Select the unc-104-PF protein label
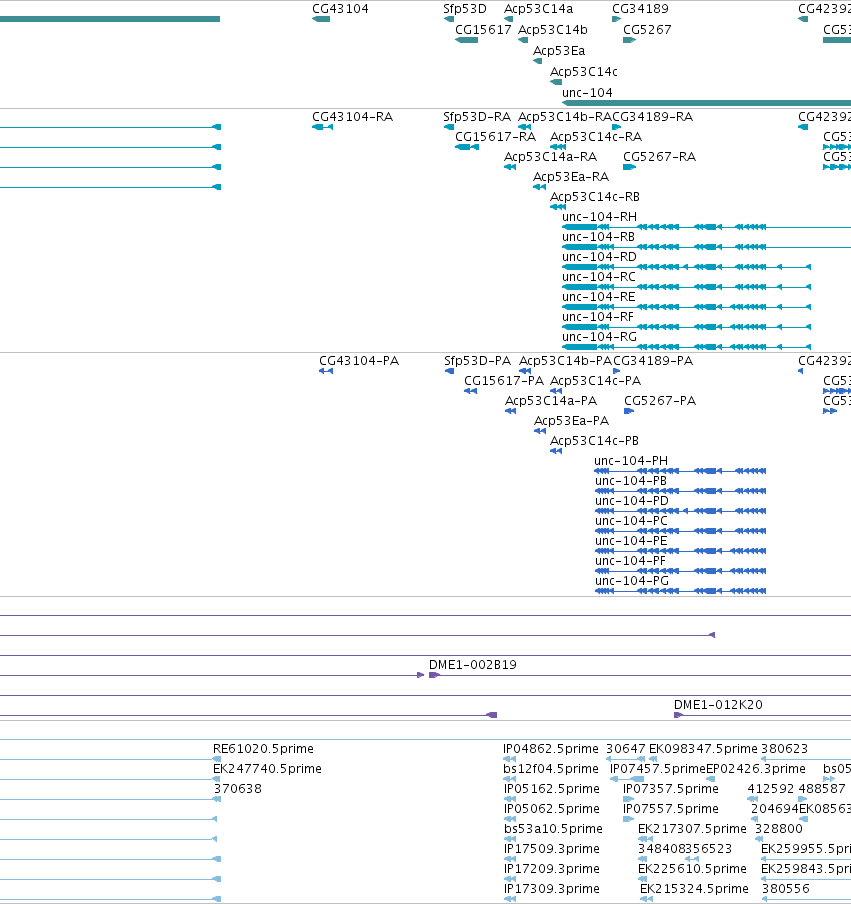 (x=630, y=560)
